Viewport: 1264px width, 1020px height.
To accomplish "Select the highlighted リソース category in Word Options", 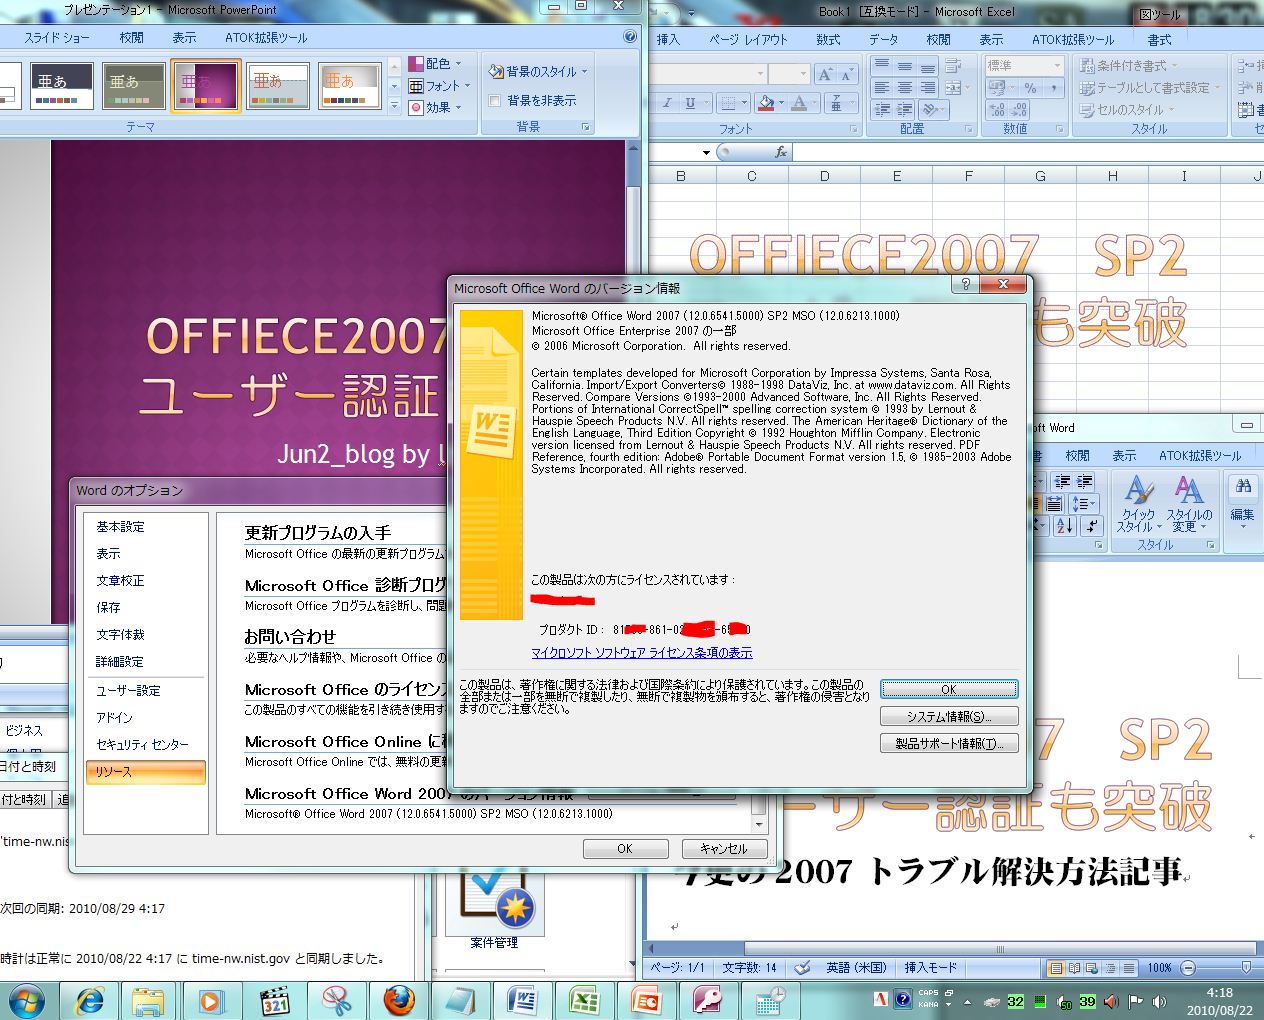I will (x=146, y=772).
